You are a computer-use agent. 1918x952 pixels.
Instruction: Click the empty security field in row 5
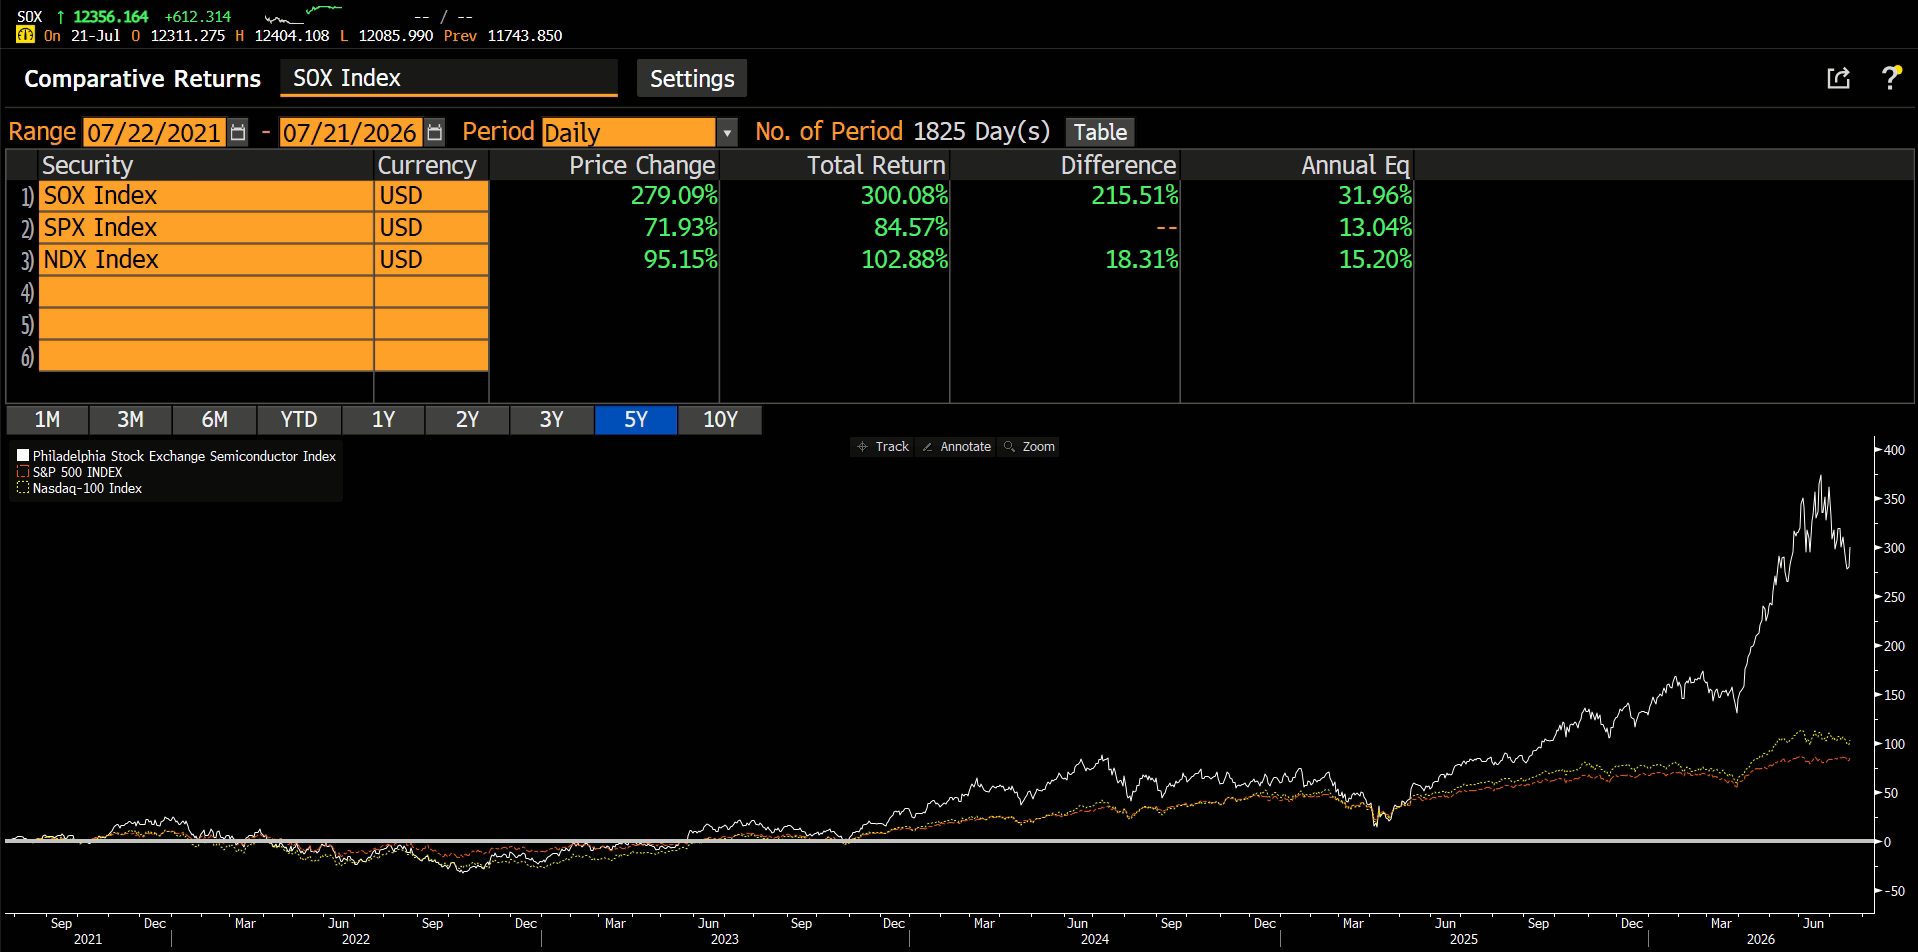tap(206, 324)
